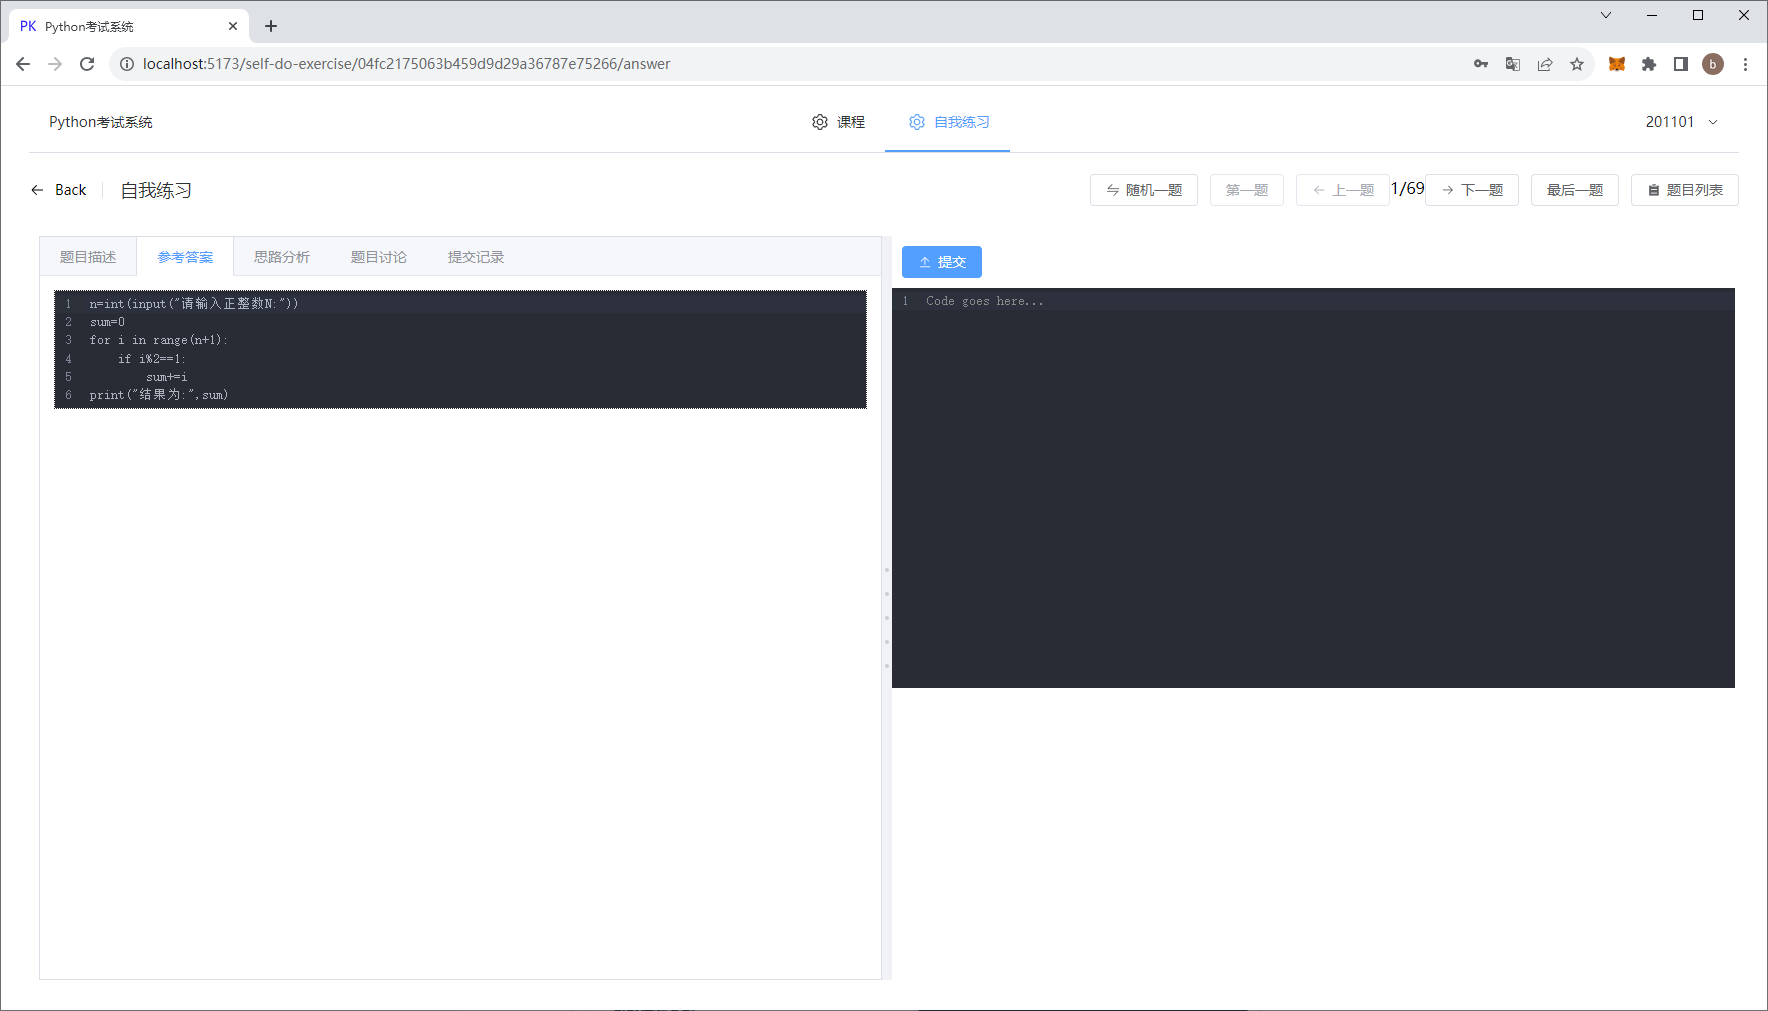Click the 1/69 question counter
1768x1011 pixels.
pos(1407,189)
